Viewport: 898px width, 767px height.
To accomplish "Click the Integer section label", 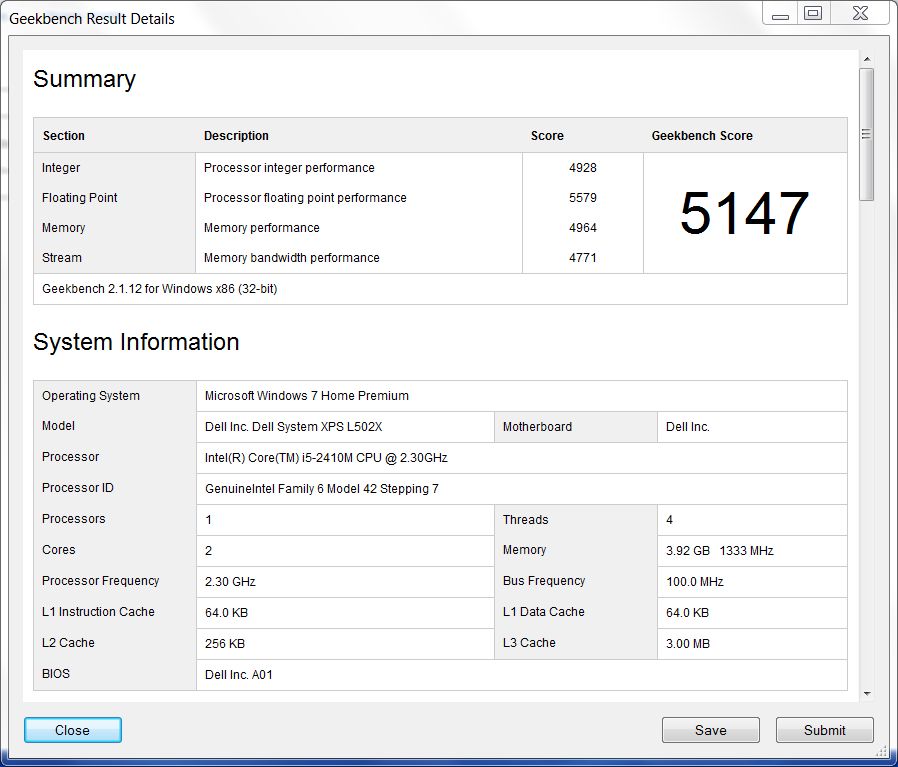I will tap(61, 168).
